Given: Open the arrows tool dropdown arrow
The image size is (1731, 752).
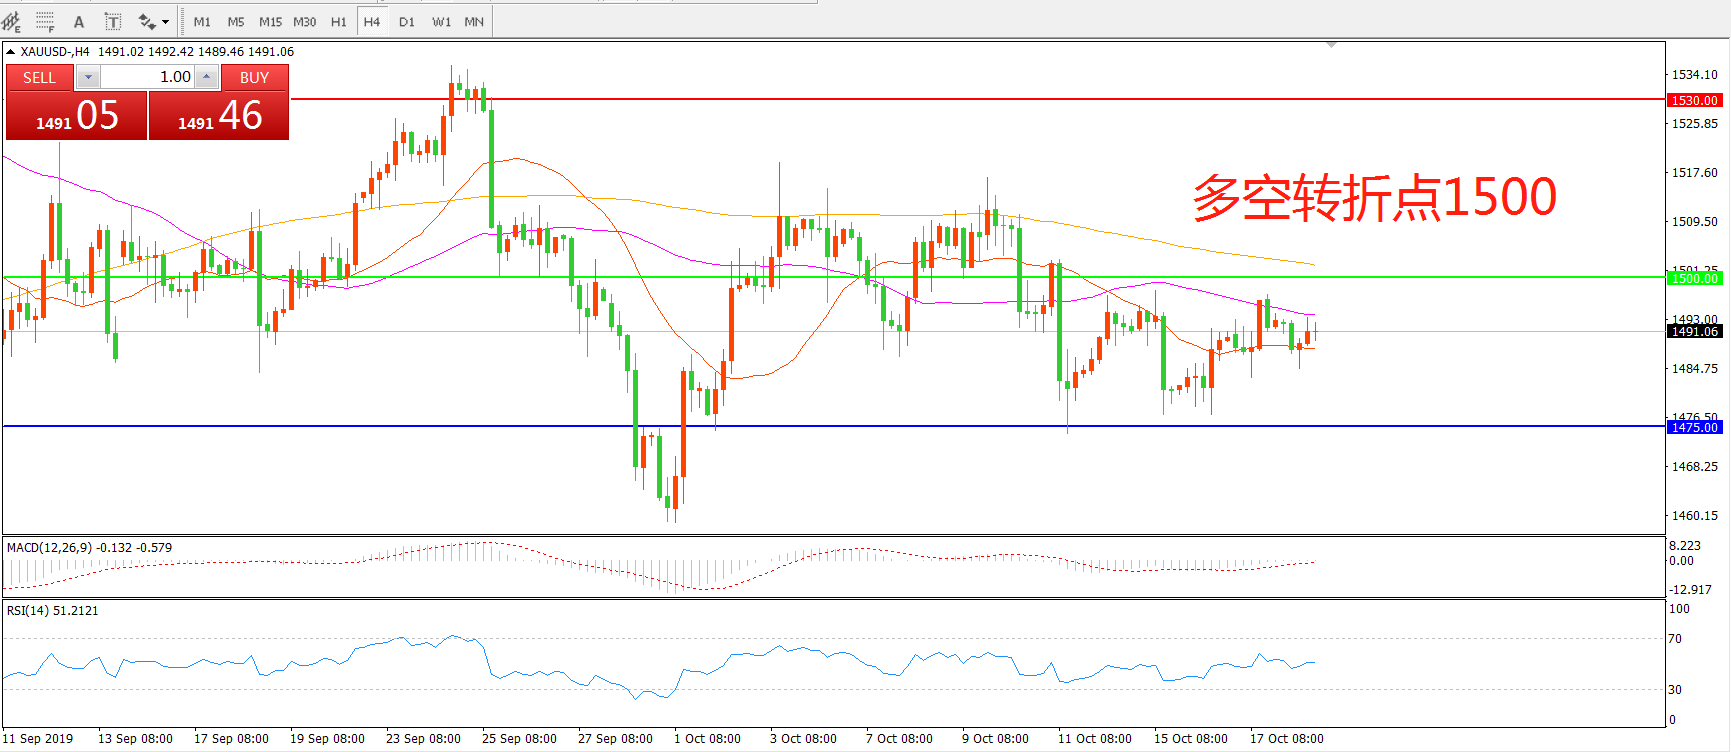Looking at the screenshot, I should pos(165,21).
